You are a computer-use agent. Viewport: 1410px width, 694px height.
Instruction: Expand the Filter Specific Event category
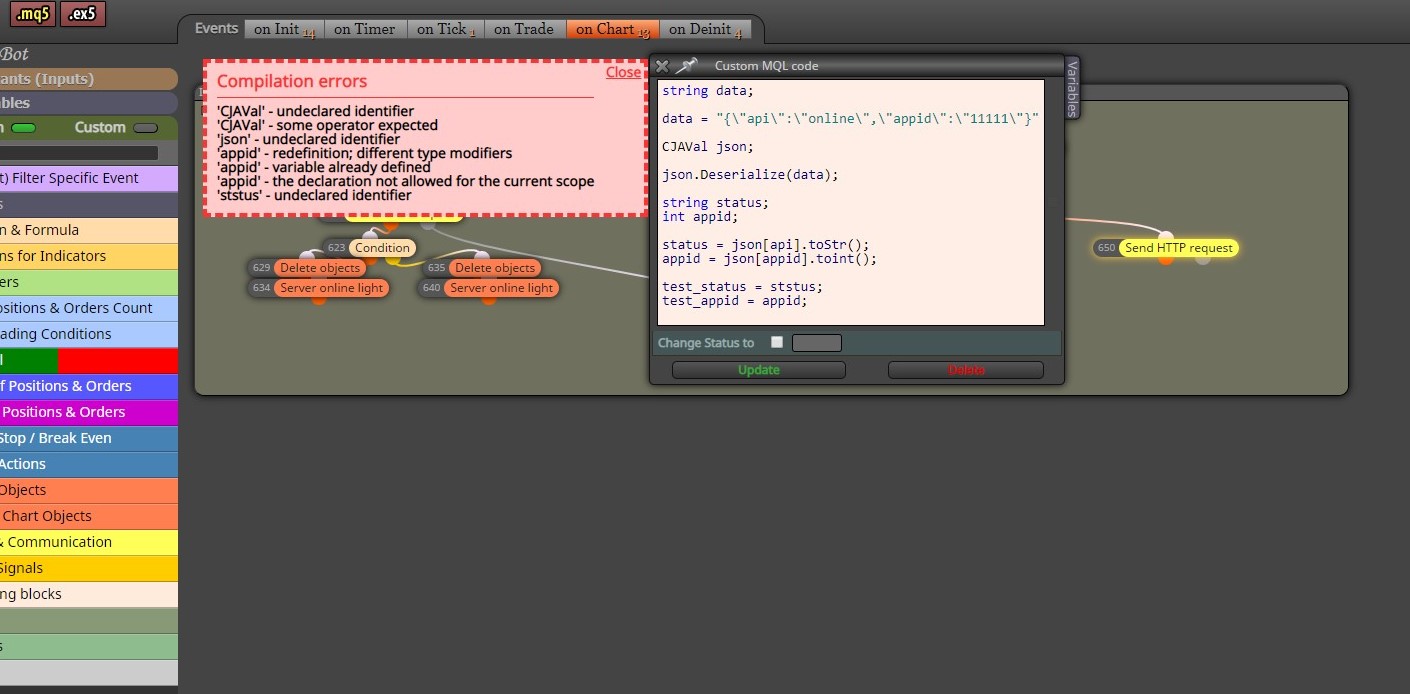tap(89, 178)
